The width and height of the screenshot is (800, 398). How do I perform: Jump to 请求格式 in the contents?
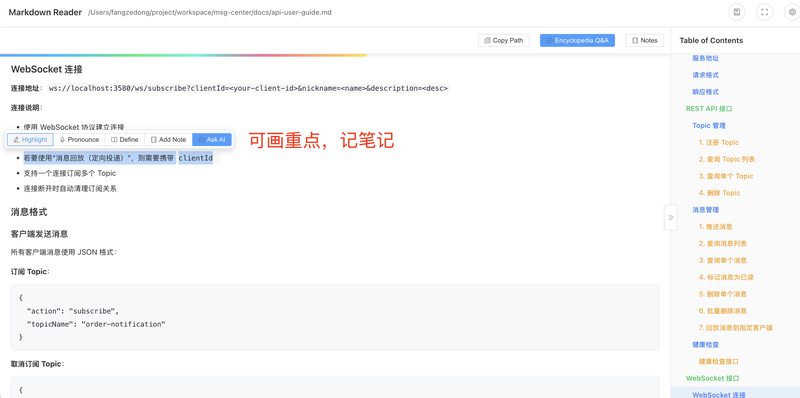click(706, 75)
